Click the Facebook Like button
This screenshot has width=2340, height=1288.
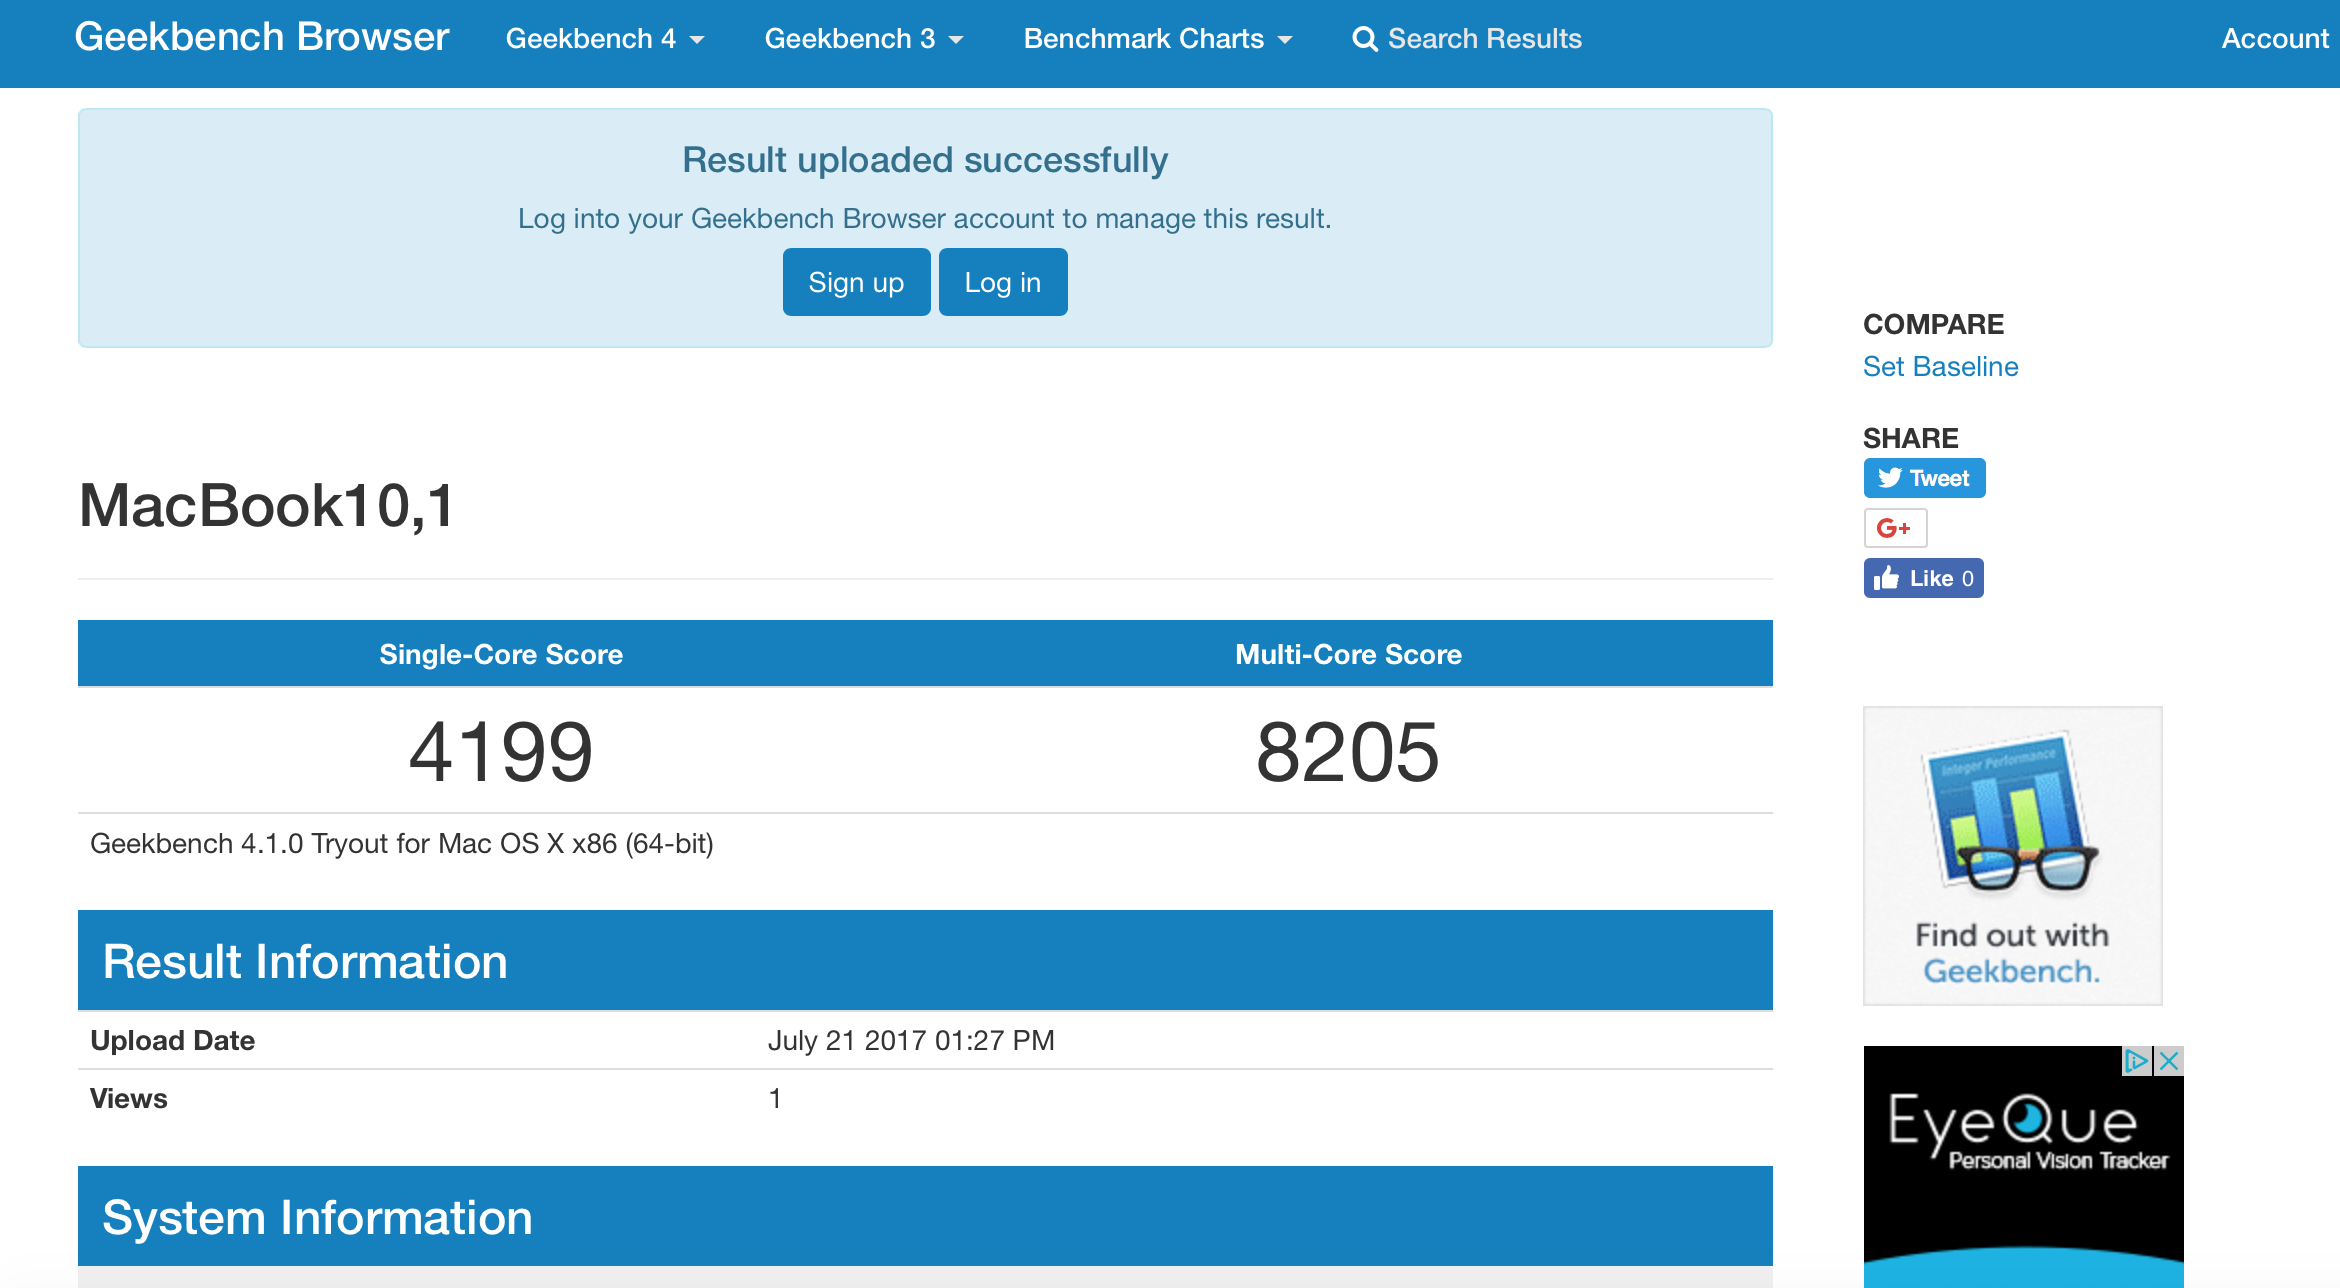tap(1923, 578)
